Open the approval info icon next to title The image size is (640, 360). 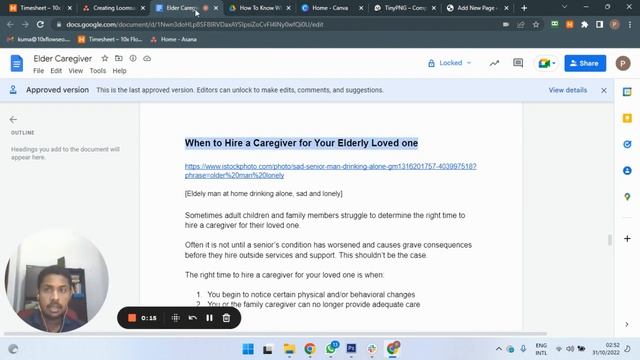click(x=133, y=58)
